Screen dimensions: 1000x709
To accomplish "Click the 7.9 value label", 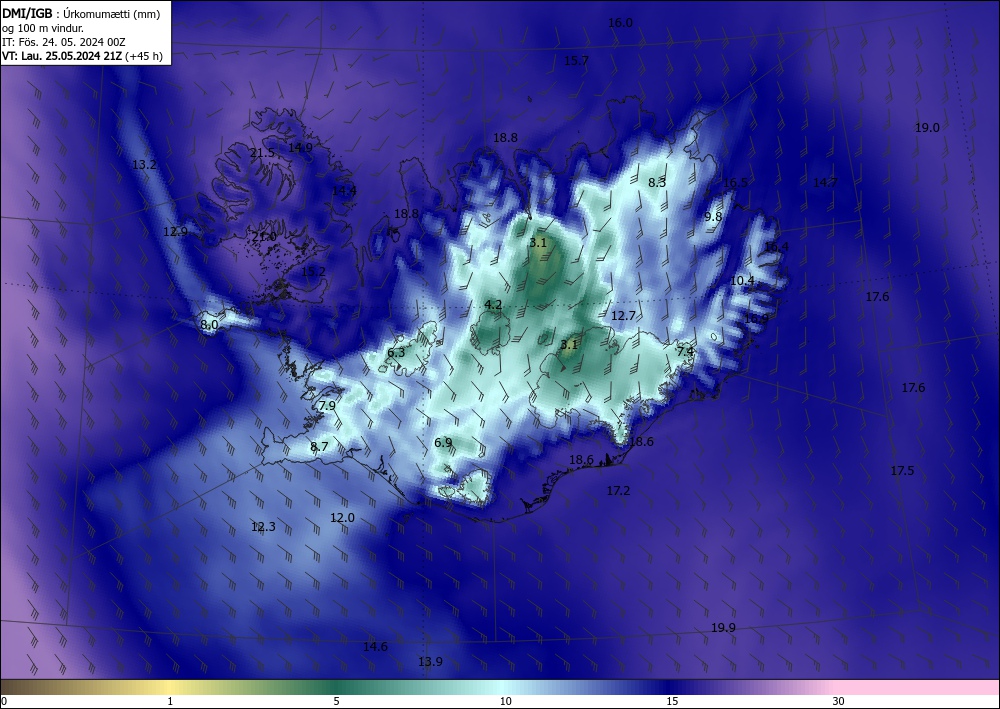I will 327,406.
